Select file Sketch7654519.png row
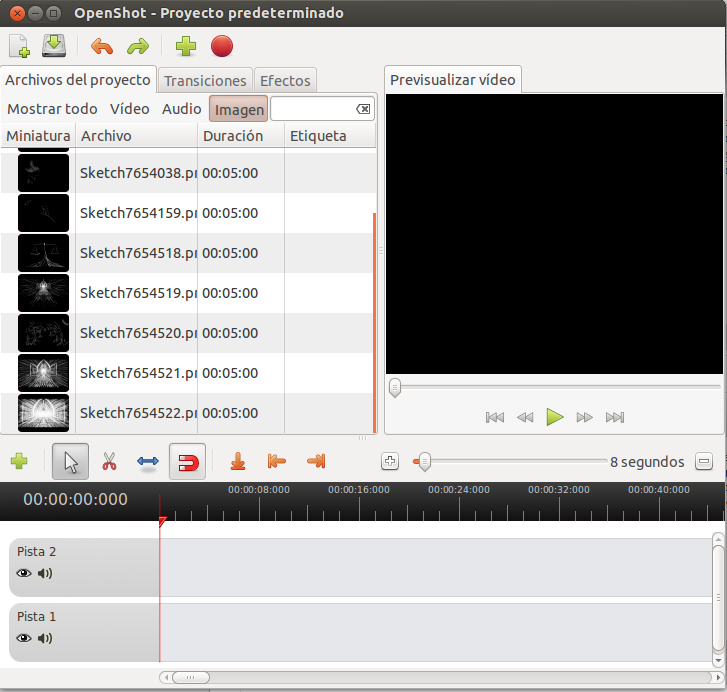Screen dimensions: 727x692 tap(187, 293)
